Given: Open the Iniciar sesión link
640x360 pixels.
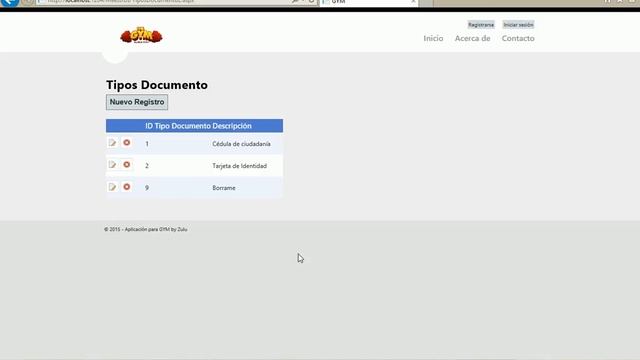Looking at the screenshot, I should [518, 25].
